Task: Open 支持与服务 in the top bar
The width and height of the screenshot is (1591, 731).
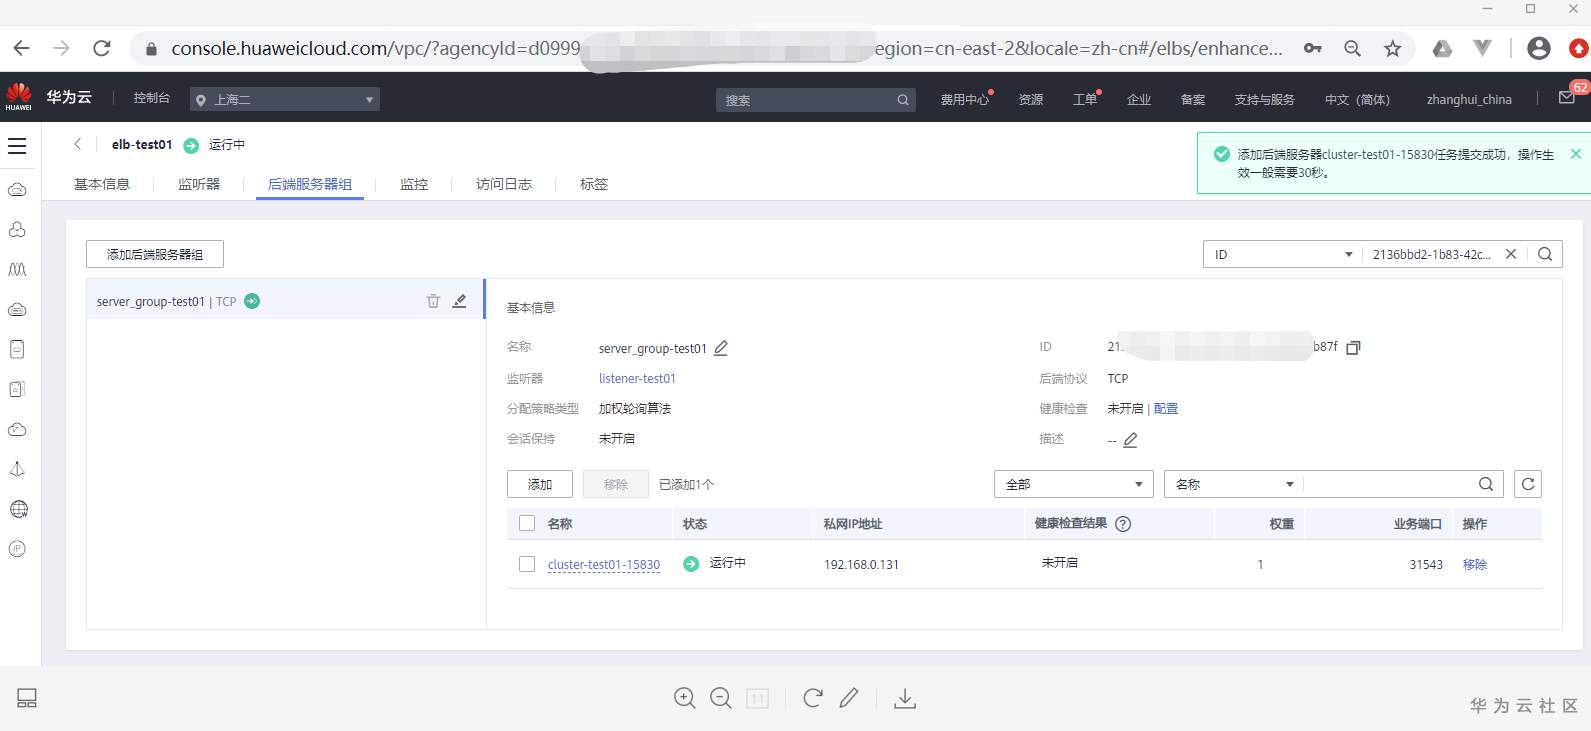Action: pyautogui.click(x=1264, y=99)
